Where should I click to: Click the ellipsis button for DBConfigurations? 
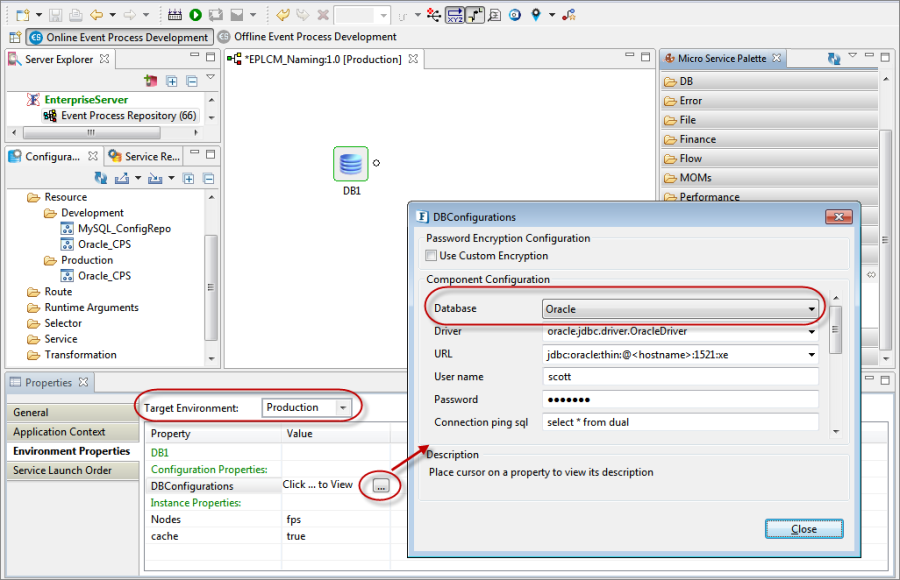tap(381, 486)
